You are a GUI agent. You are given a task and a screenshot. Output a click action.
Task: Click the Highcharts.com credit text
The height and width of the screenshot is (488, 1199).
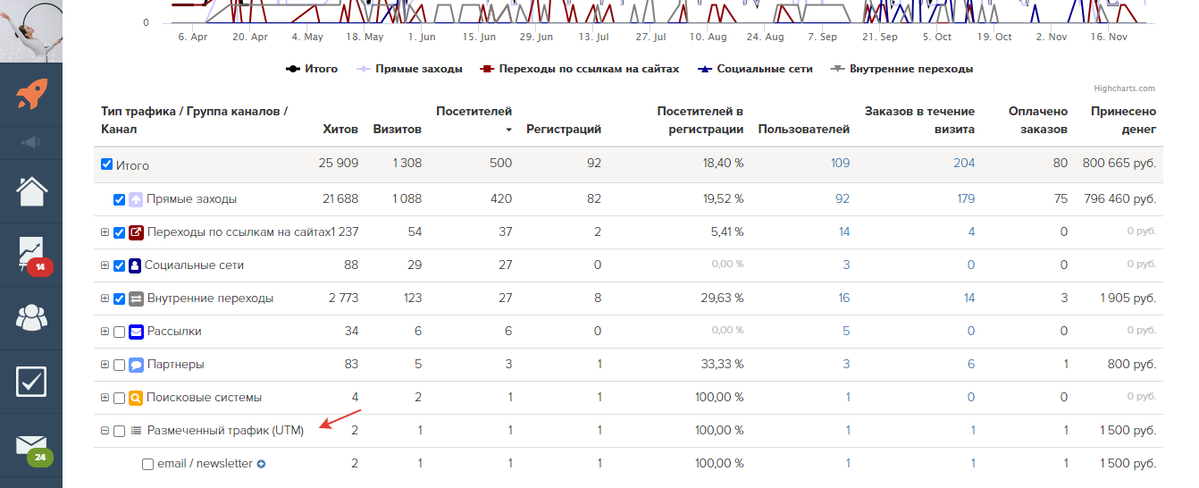tap(1124, 88)
